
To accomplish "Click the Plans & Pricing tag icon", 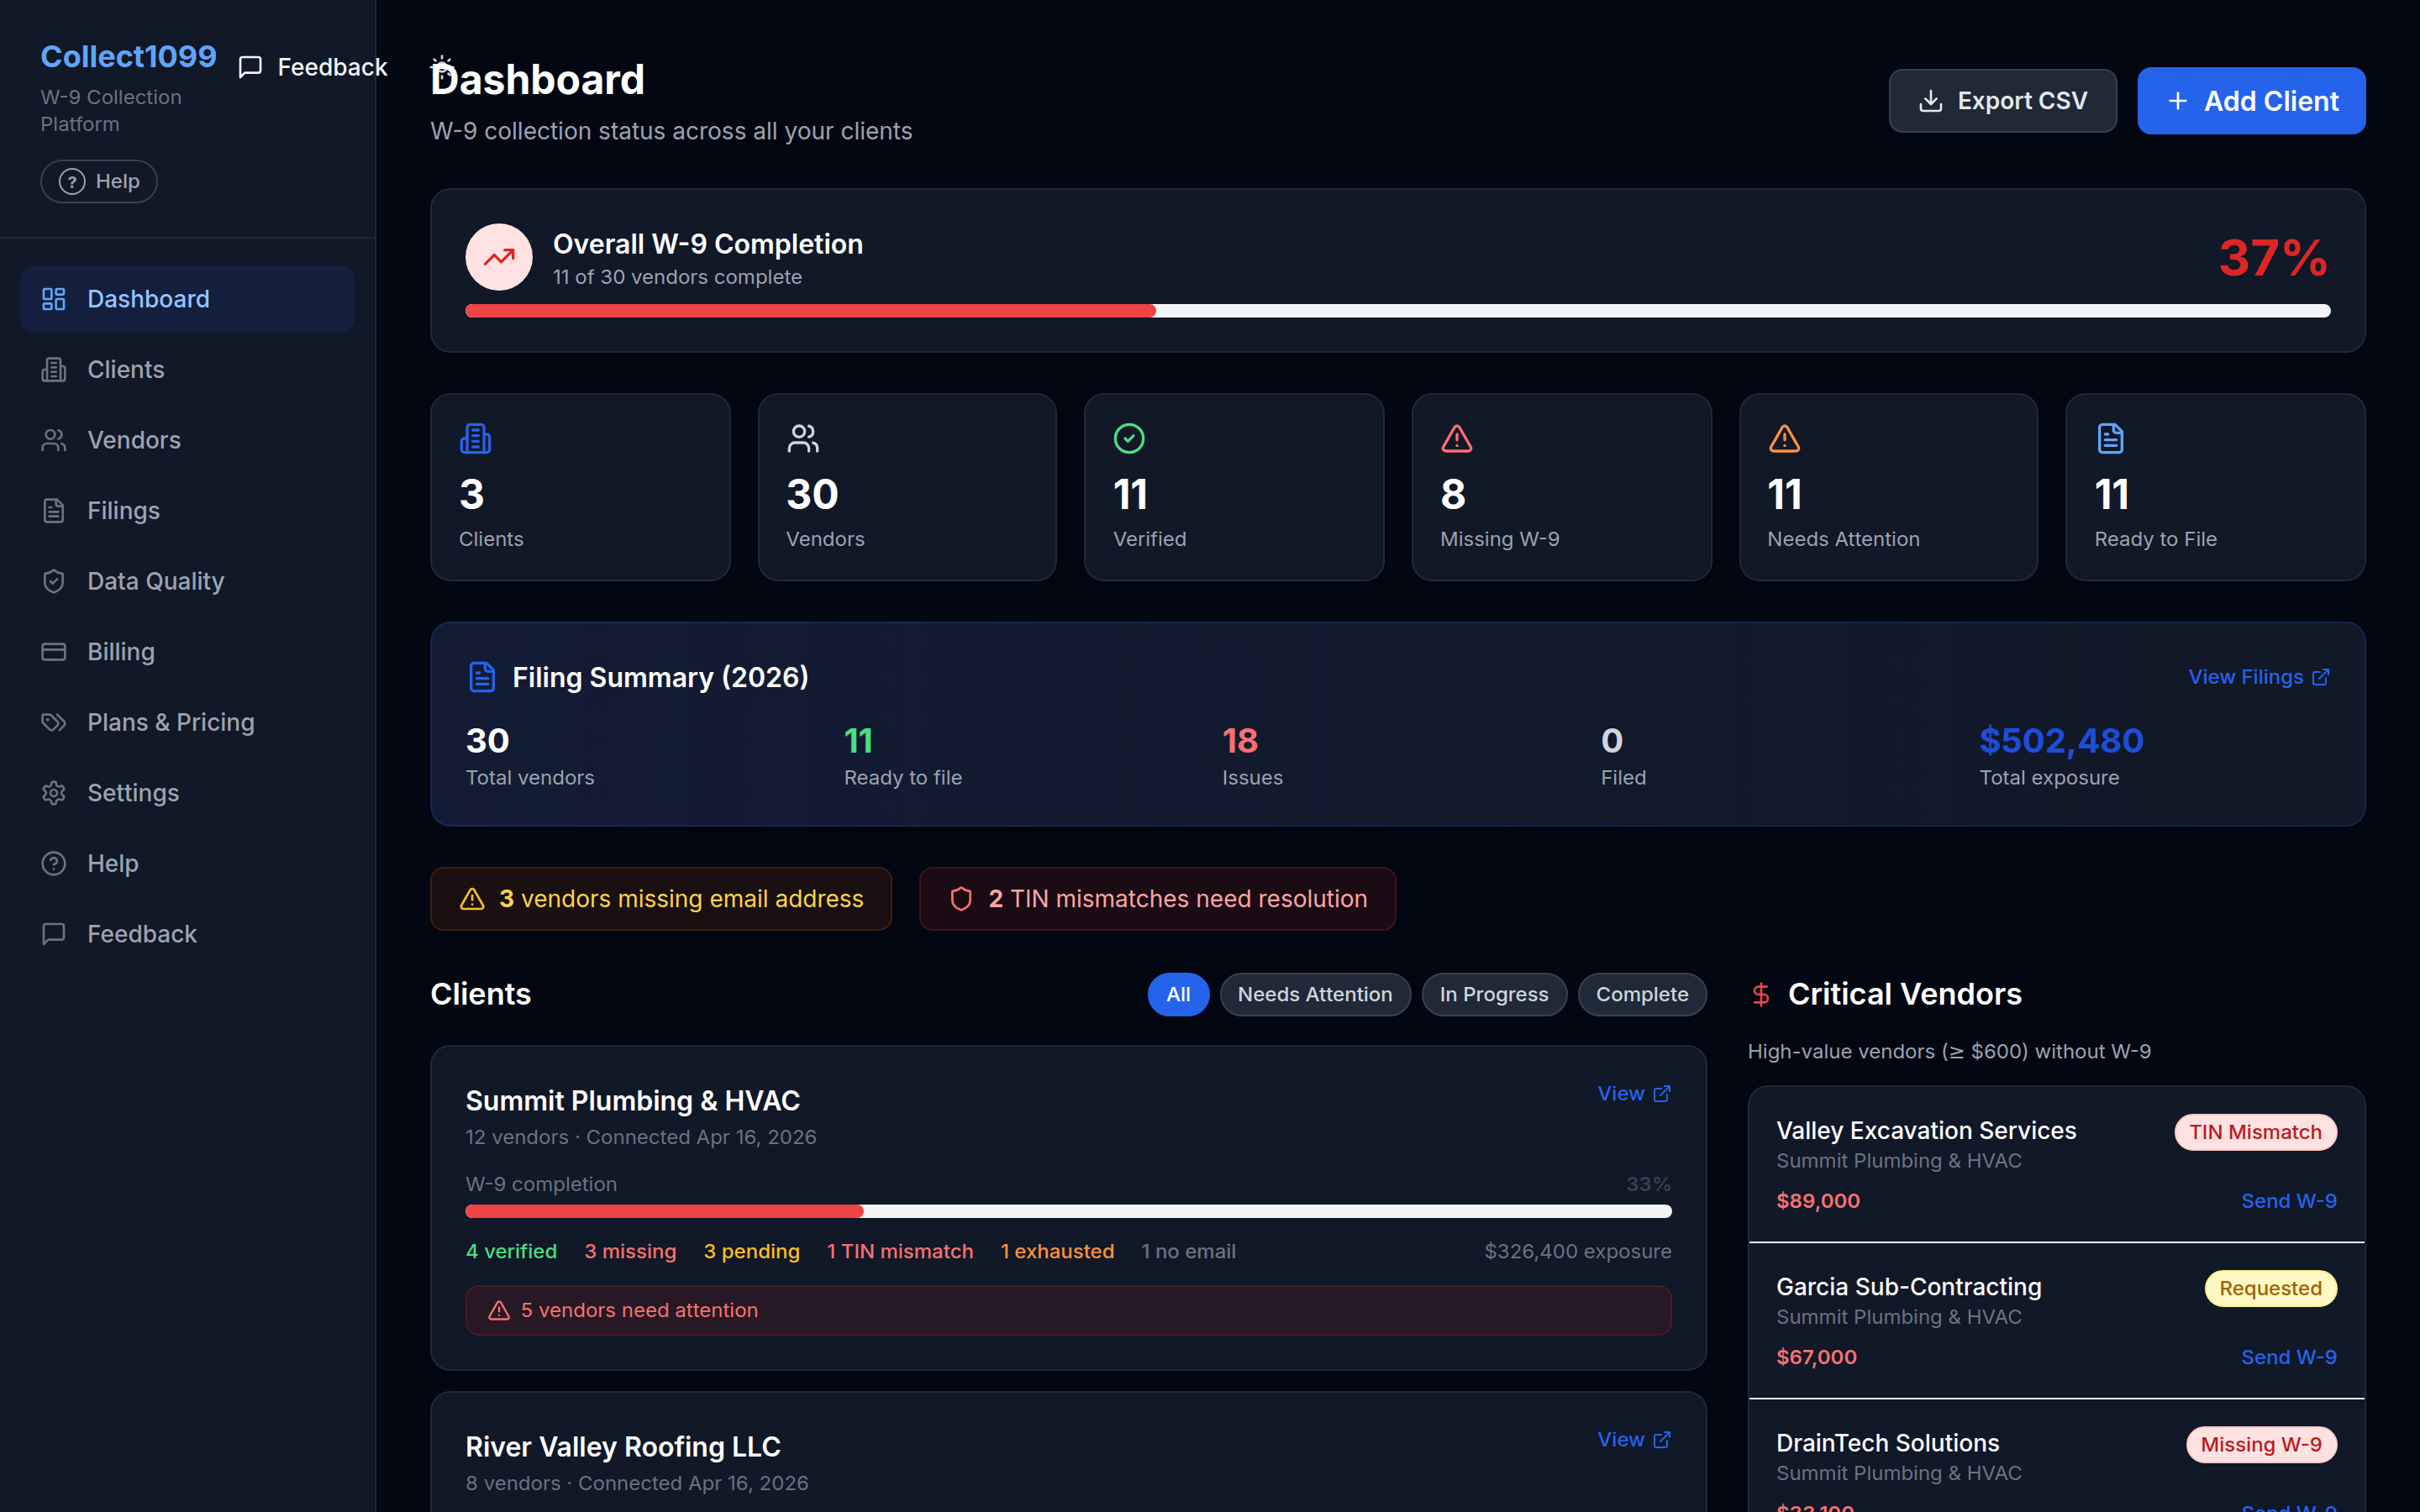I will 54,722.
